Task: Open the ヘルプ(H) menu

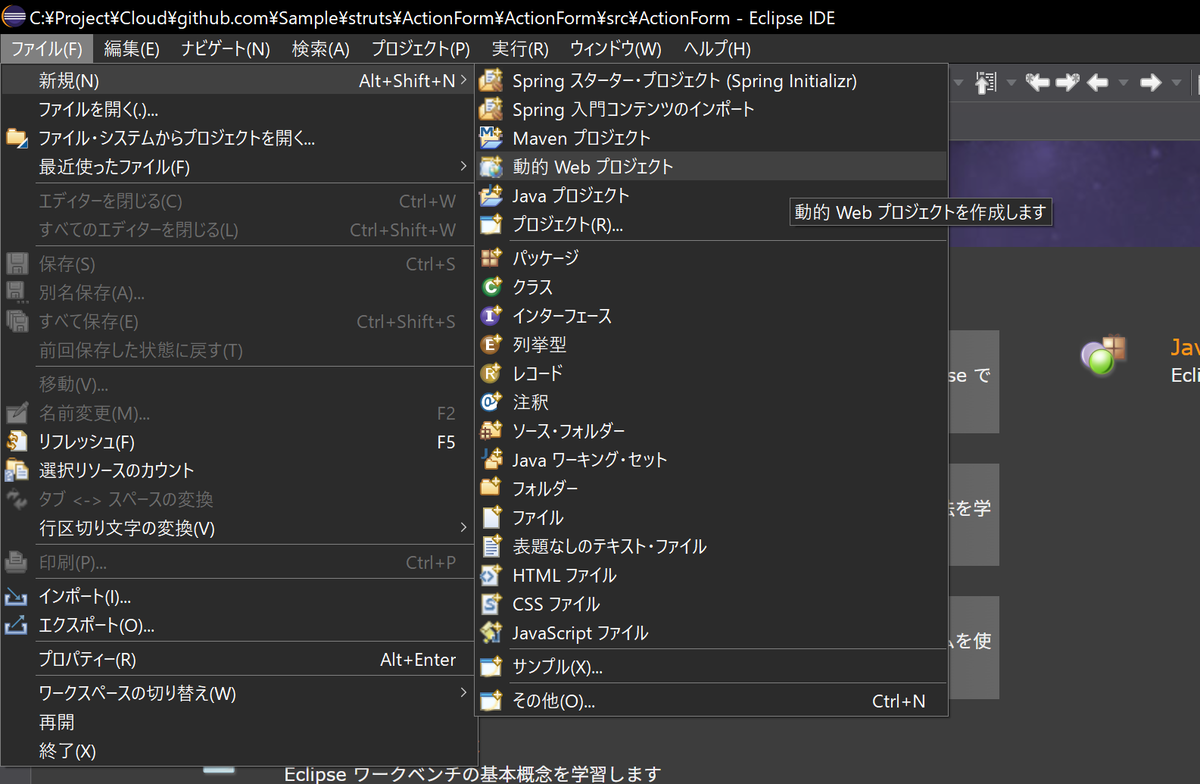Action: coord(717,48)
